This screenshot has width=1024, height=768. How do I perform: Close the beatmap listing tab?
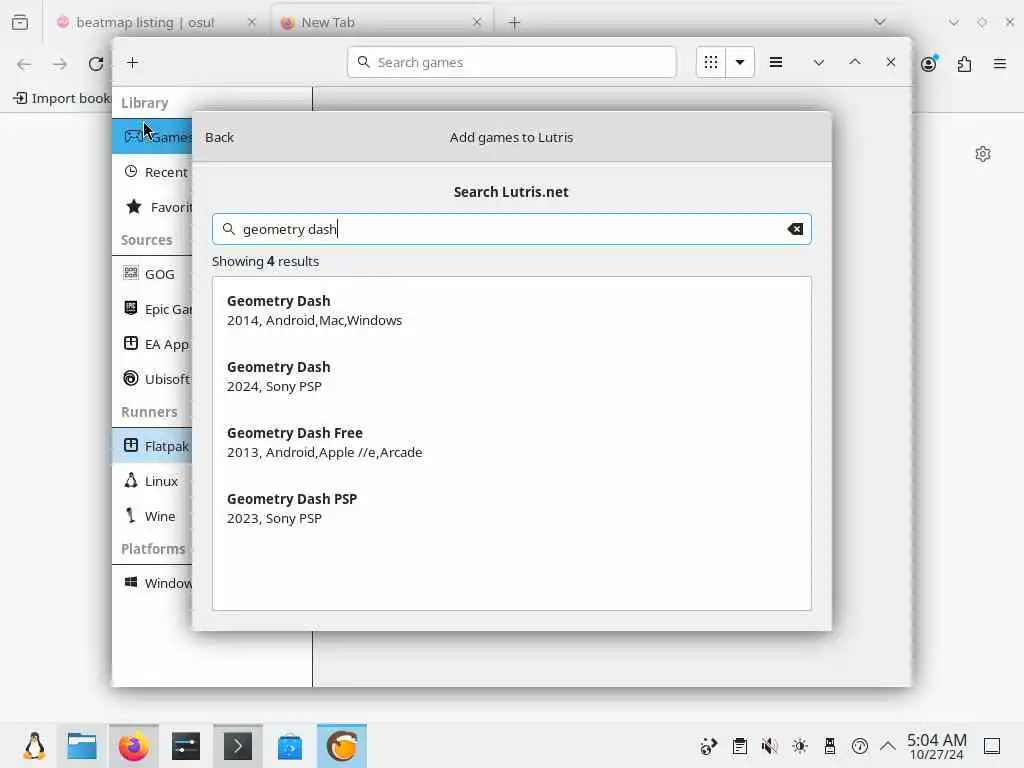[251, 22]
